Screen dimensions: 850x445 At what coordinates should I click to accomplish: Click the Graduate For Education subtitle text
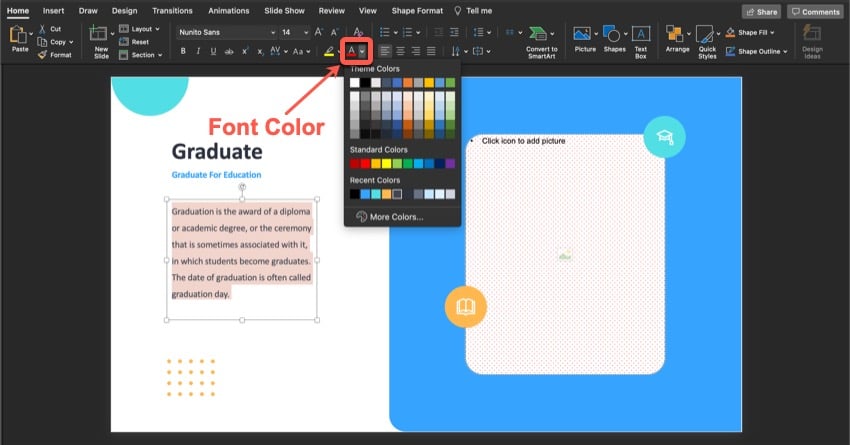click(x=216, y=175)
